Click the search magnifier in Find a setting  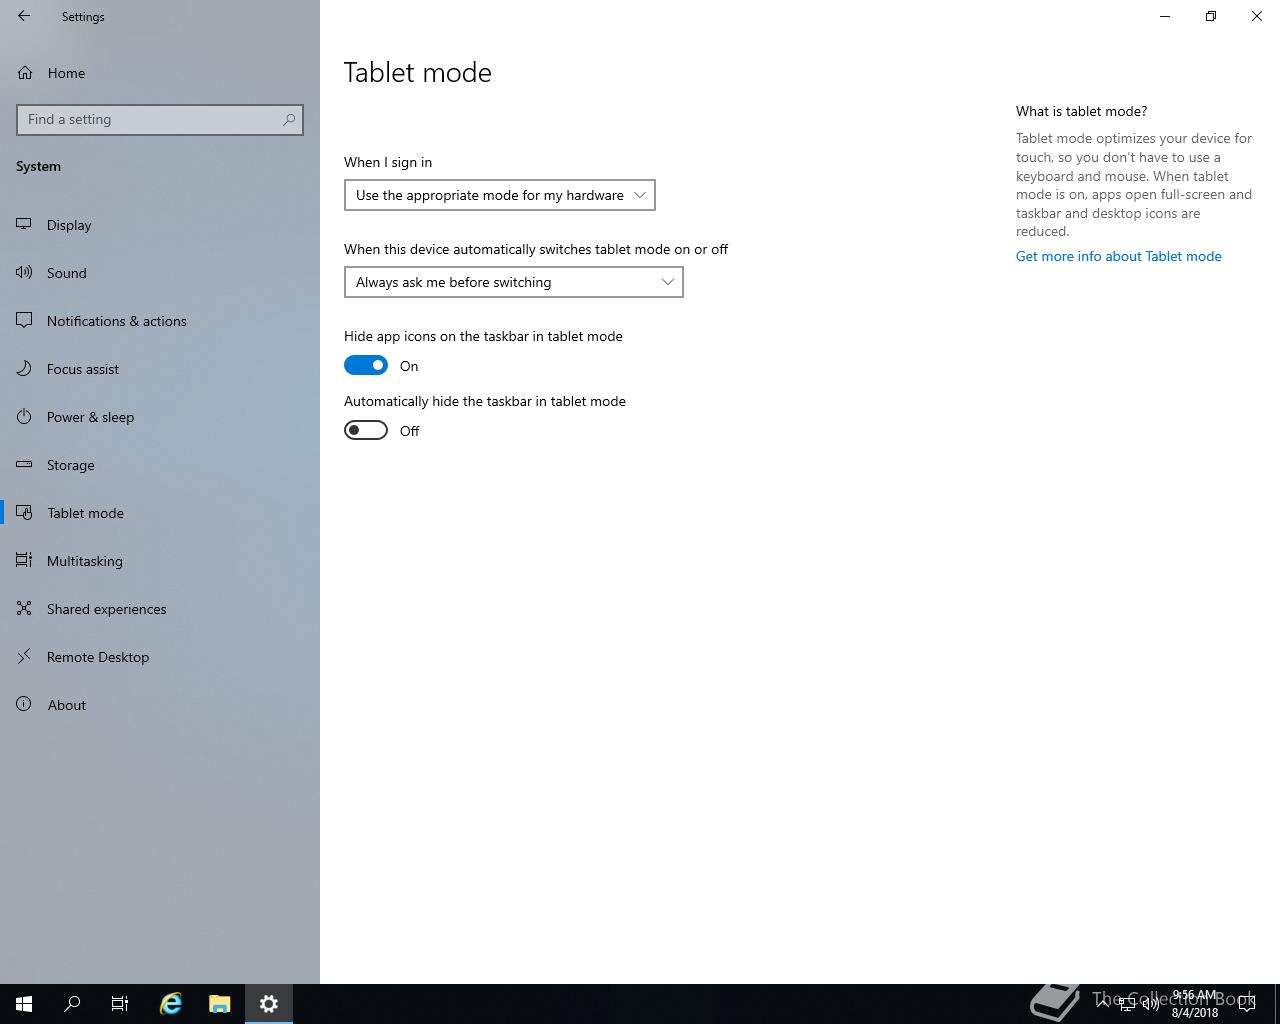tap(289, 119)
